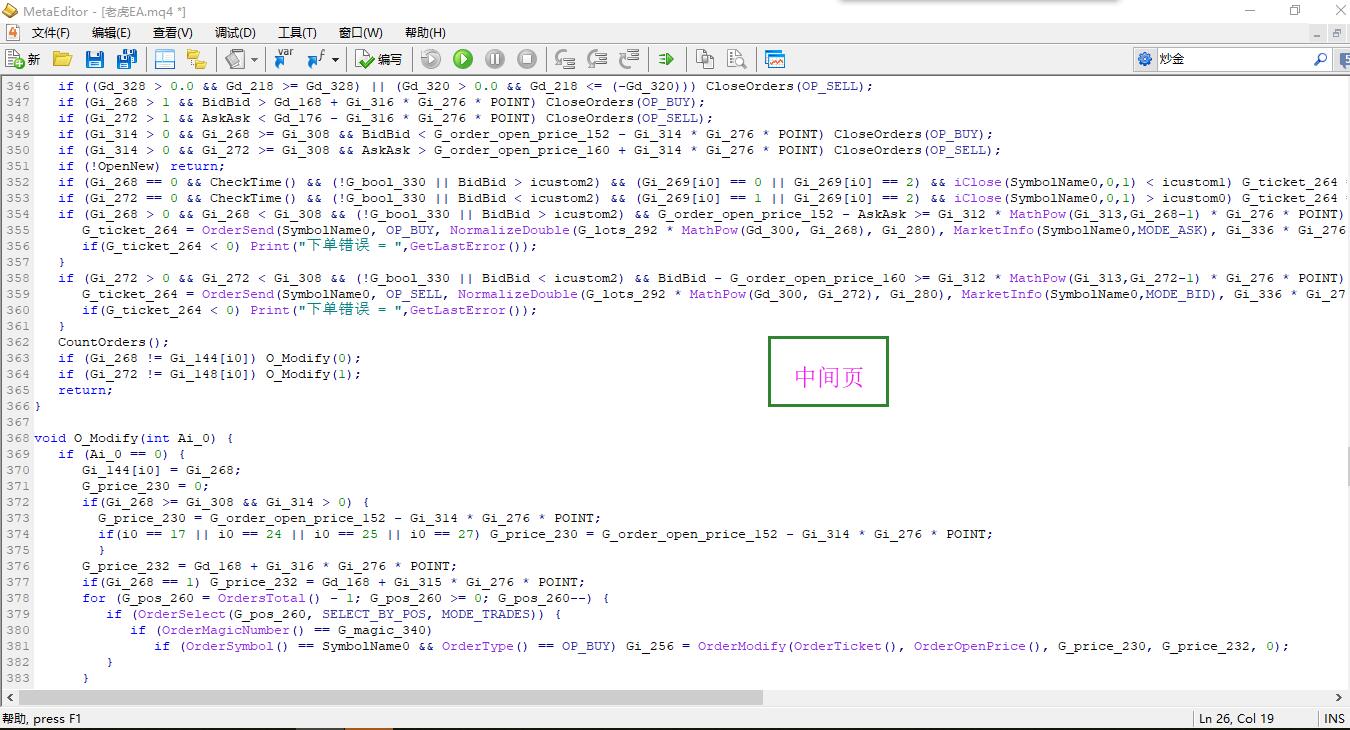Viewport: 1350px width, 730px height.
Task: Run search with magnifier icon
Action: (x=1320, y=59)
